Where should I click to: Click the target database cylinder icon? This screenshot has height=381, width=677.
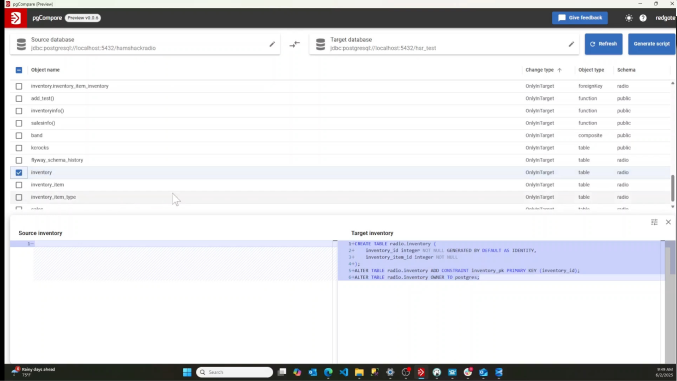pos(320,44)
